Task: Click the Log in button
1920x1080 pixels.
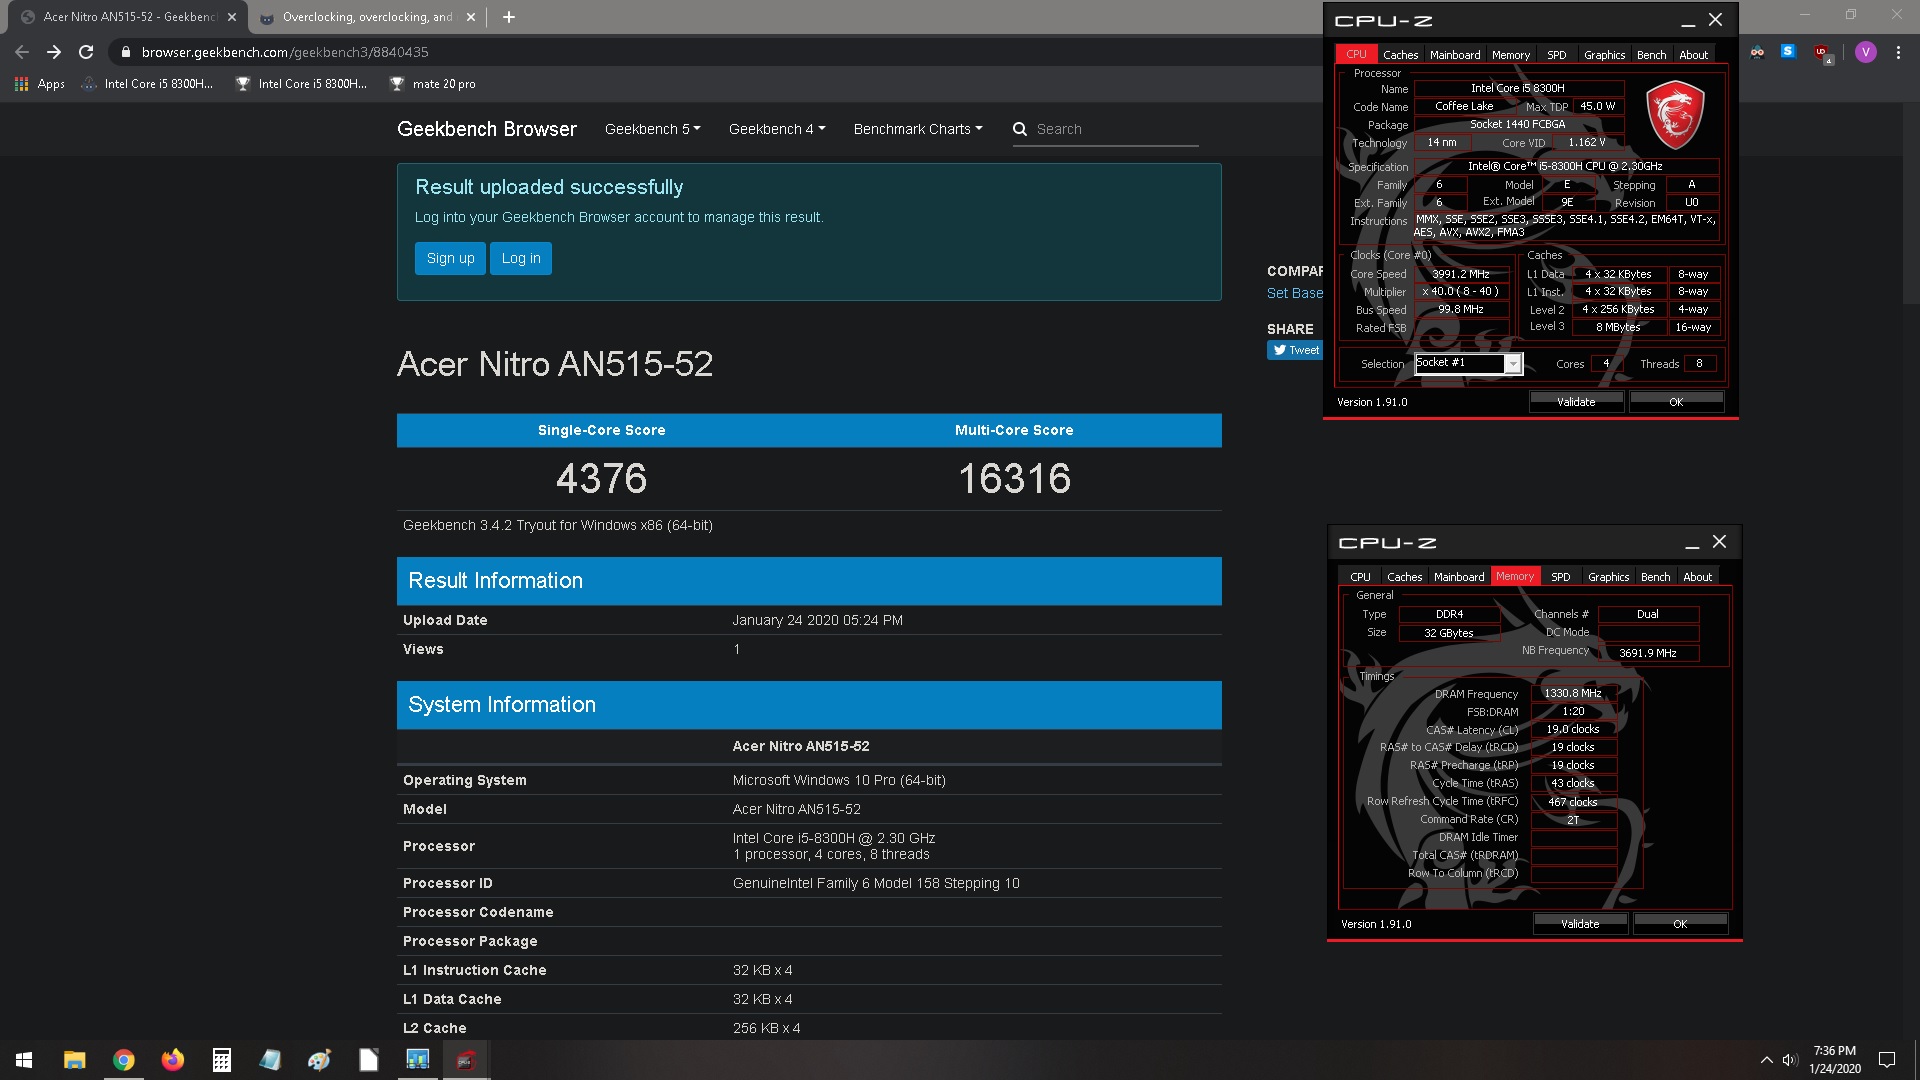Action: 521,258
